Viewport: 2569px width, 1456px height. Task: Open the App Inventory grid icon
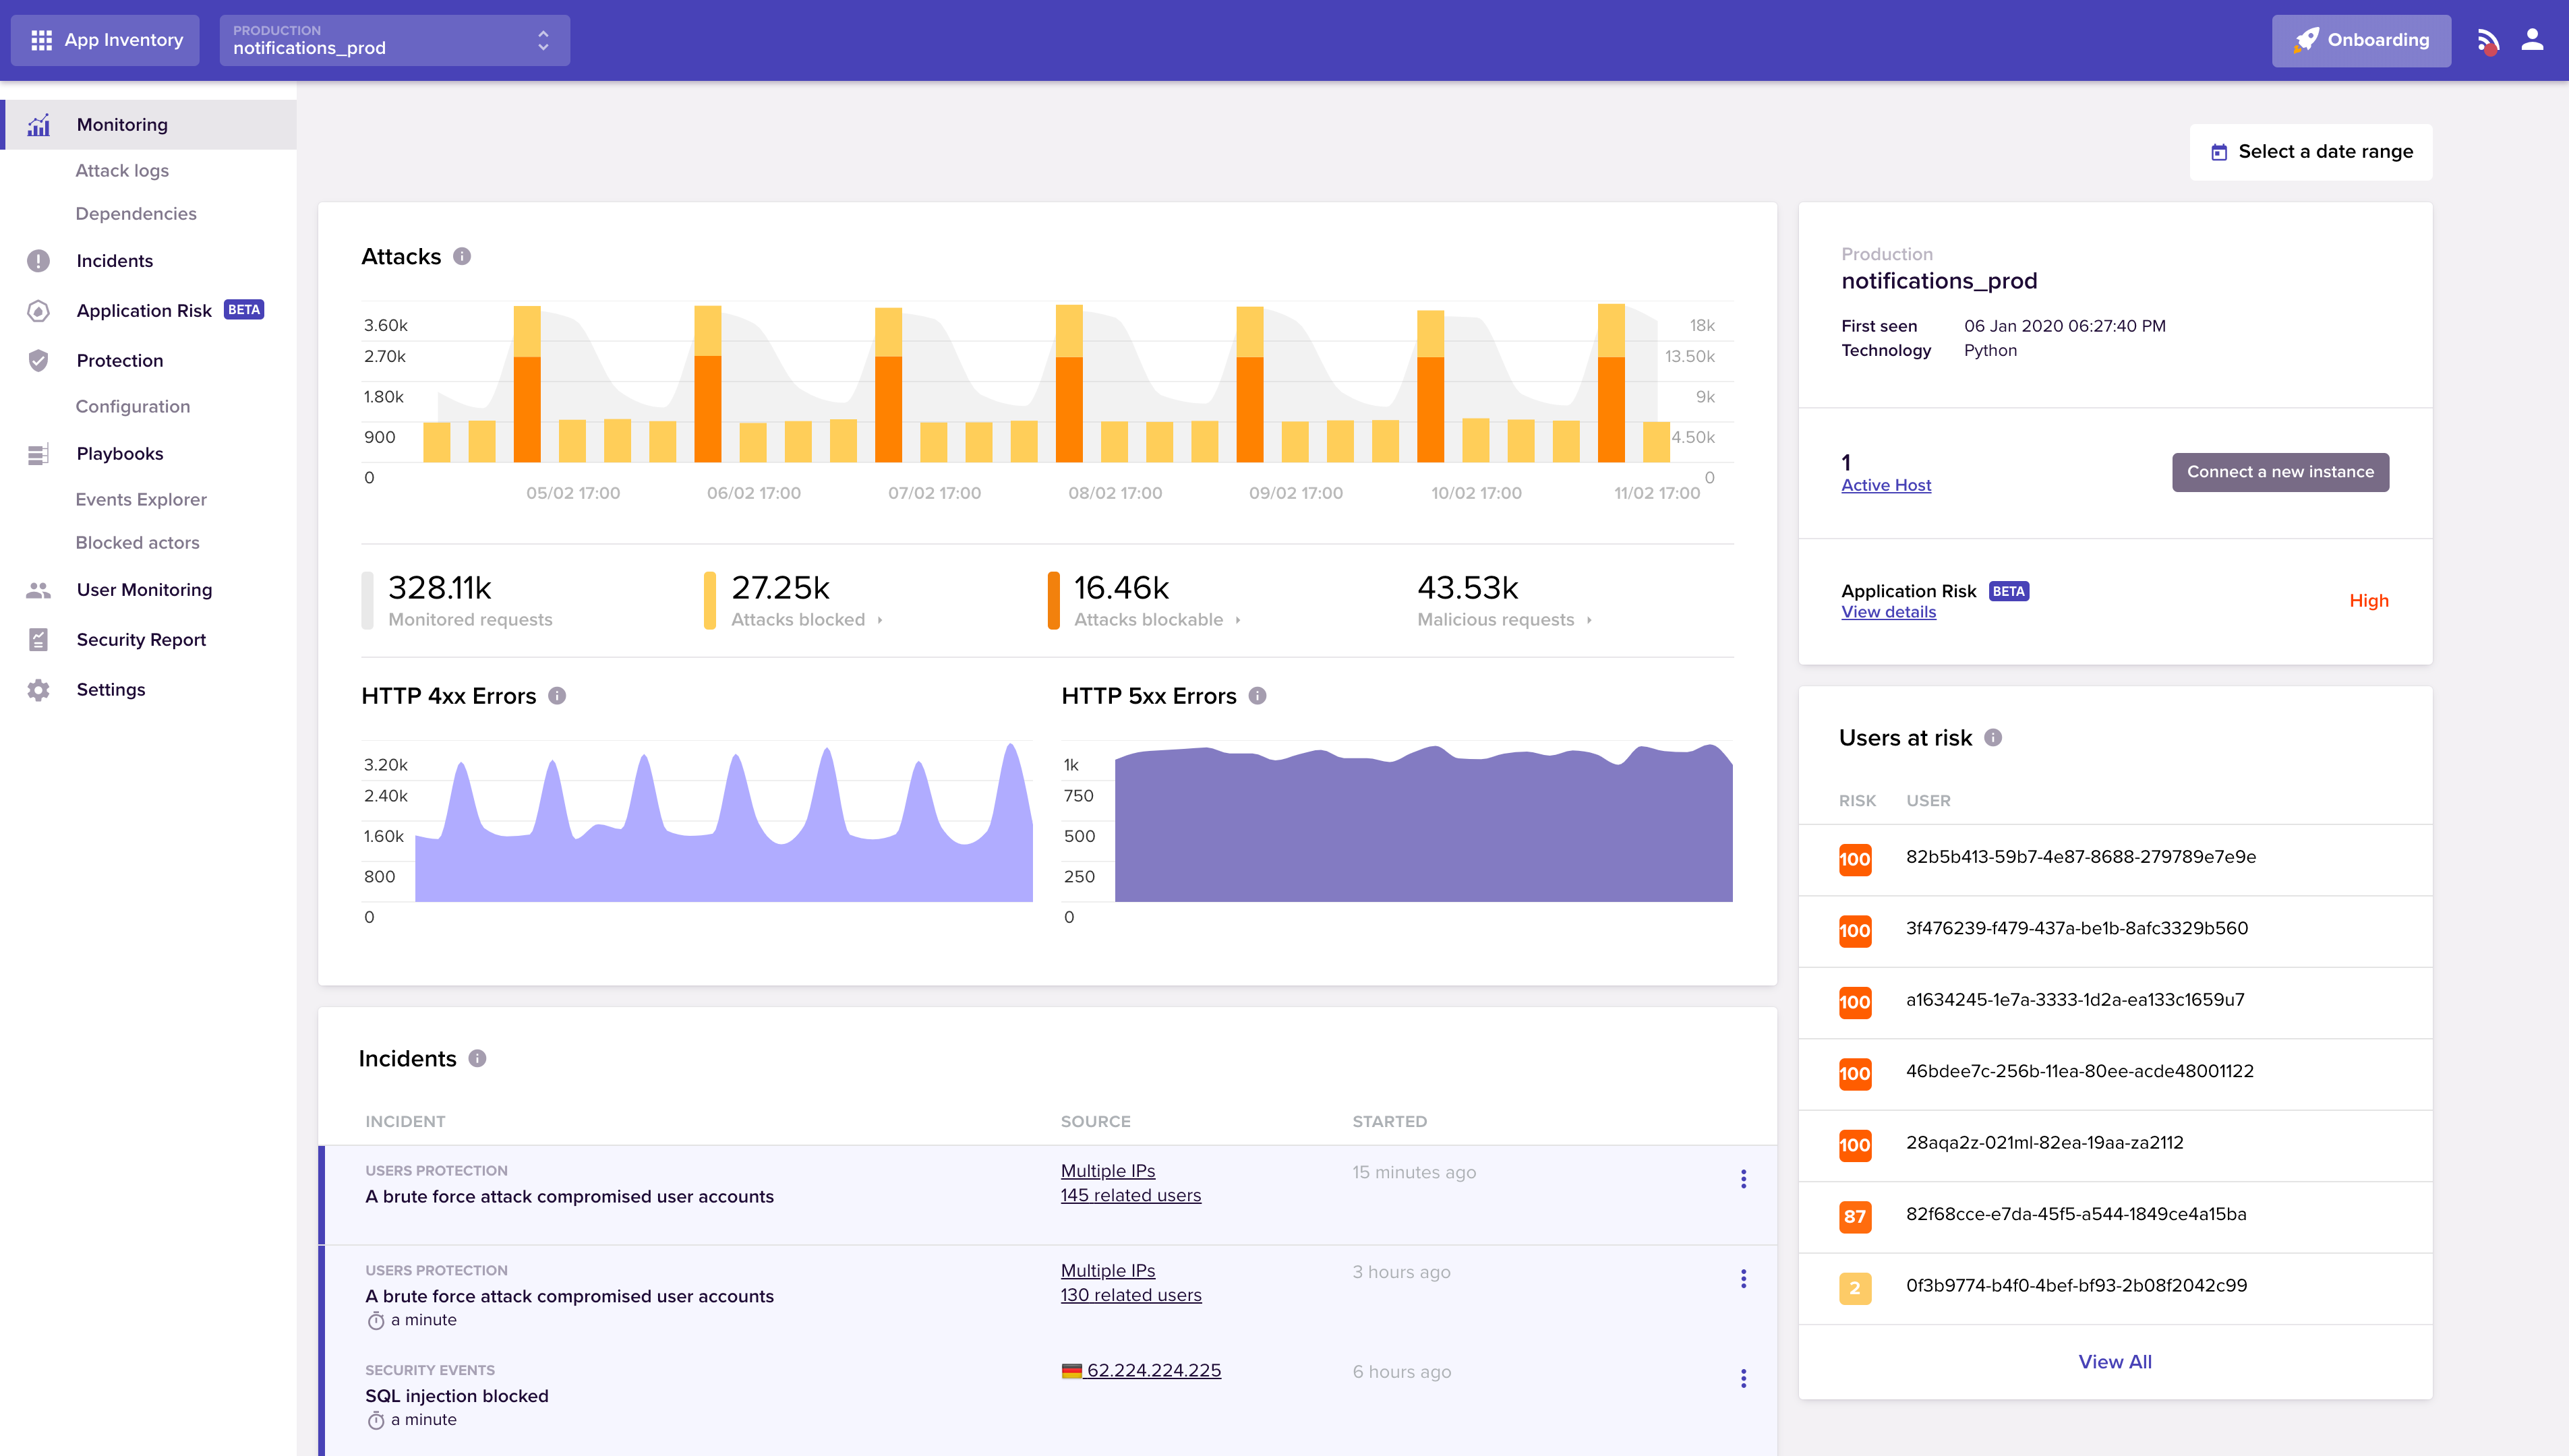(x=41, y=40)
